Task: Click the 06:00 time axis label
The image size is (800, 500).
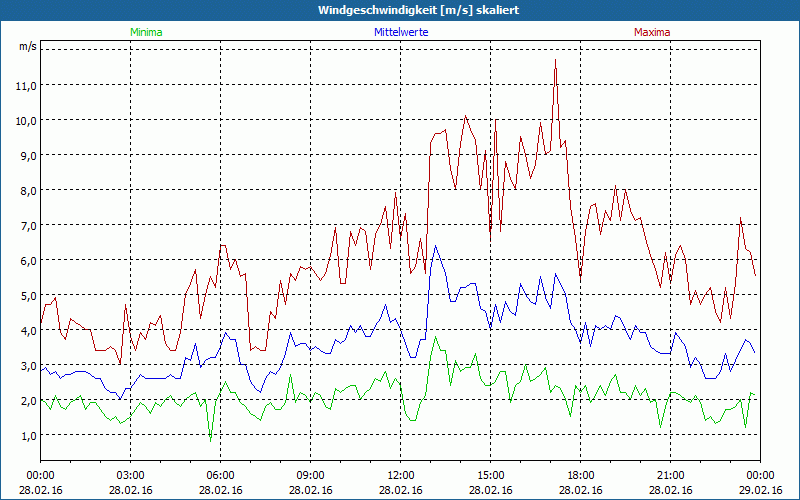Action: click(220, 476)
